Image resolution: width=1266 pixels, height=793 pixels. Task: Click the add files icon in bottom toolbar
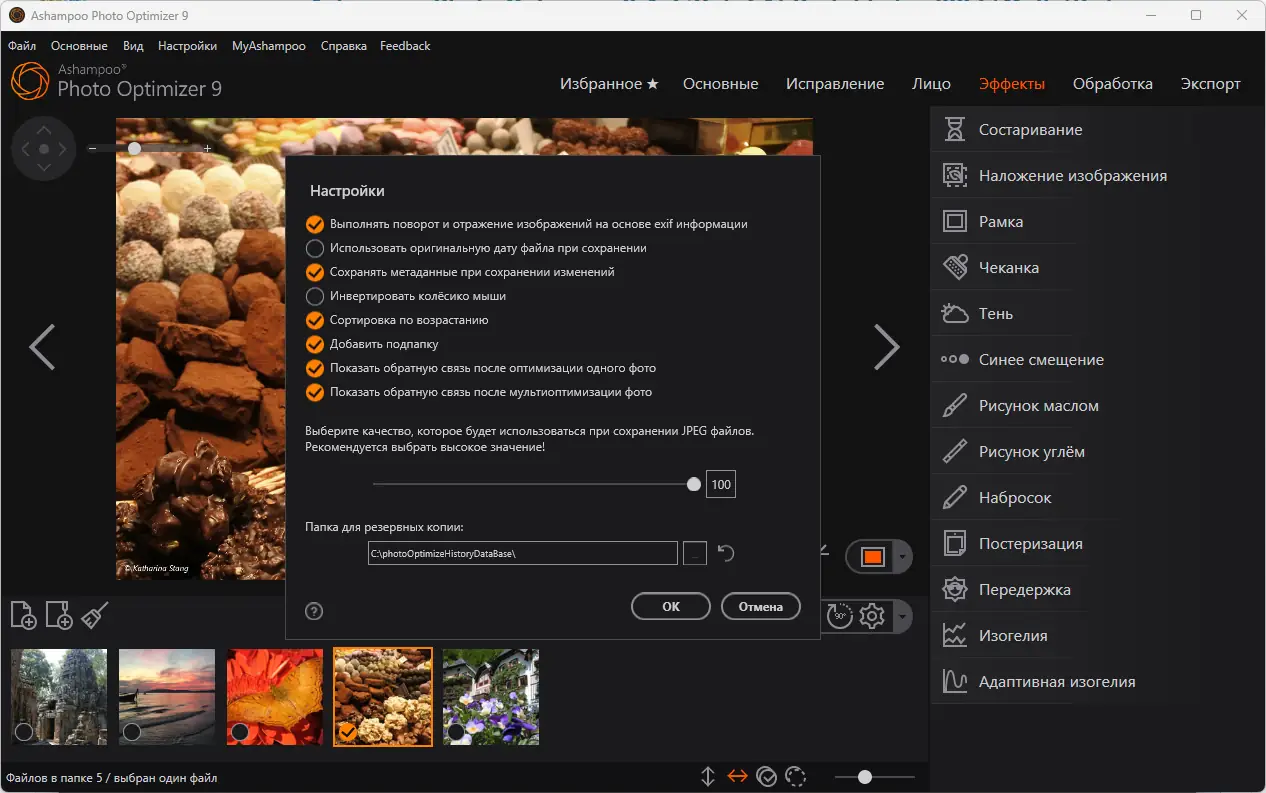tap(23, 616)
